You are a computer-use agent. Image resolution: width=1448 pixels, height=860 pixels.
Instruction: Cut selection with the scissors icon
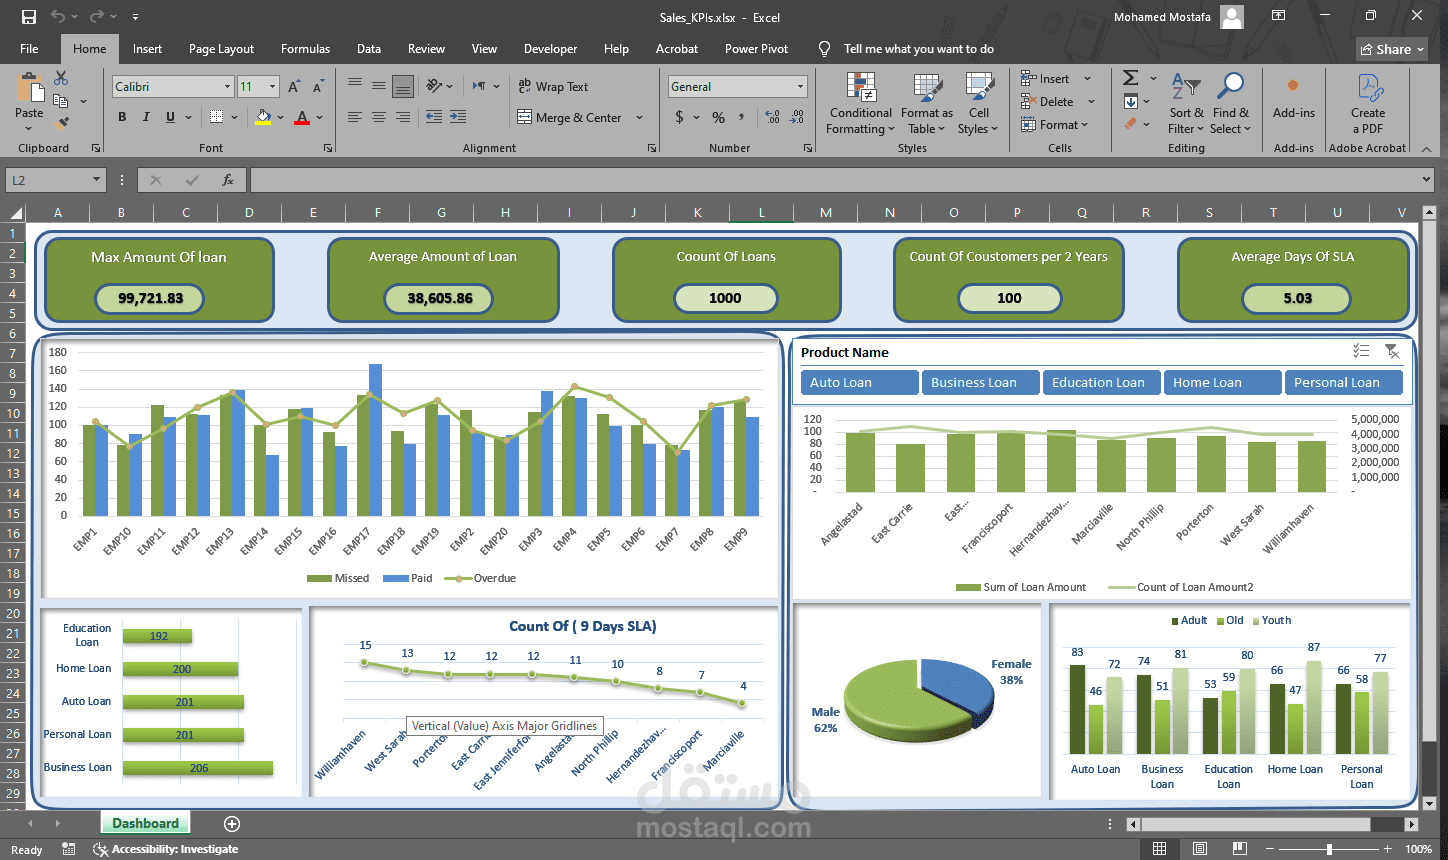tap(61, 78)
